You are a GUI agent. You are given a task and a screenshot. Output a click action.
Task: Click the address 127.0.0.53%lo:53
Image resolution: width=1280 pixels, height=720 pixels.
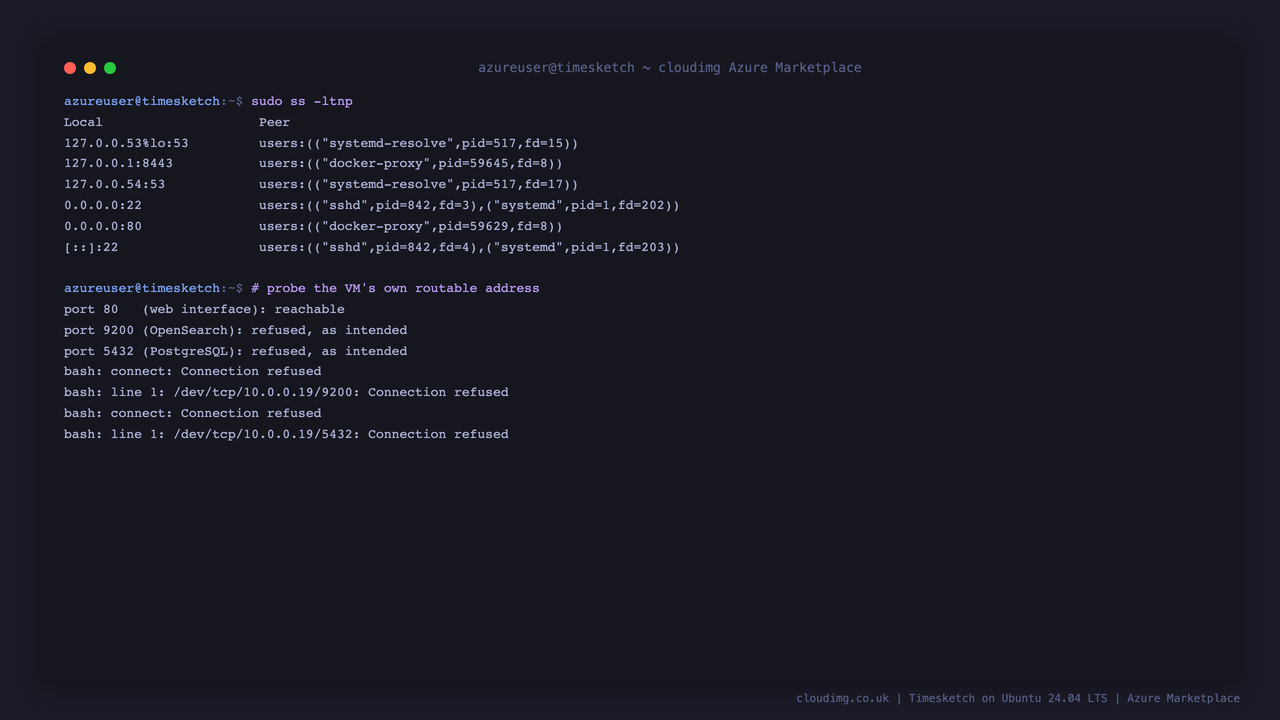point(126,143)
